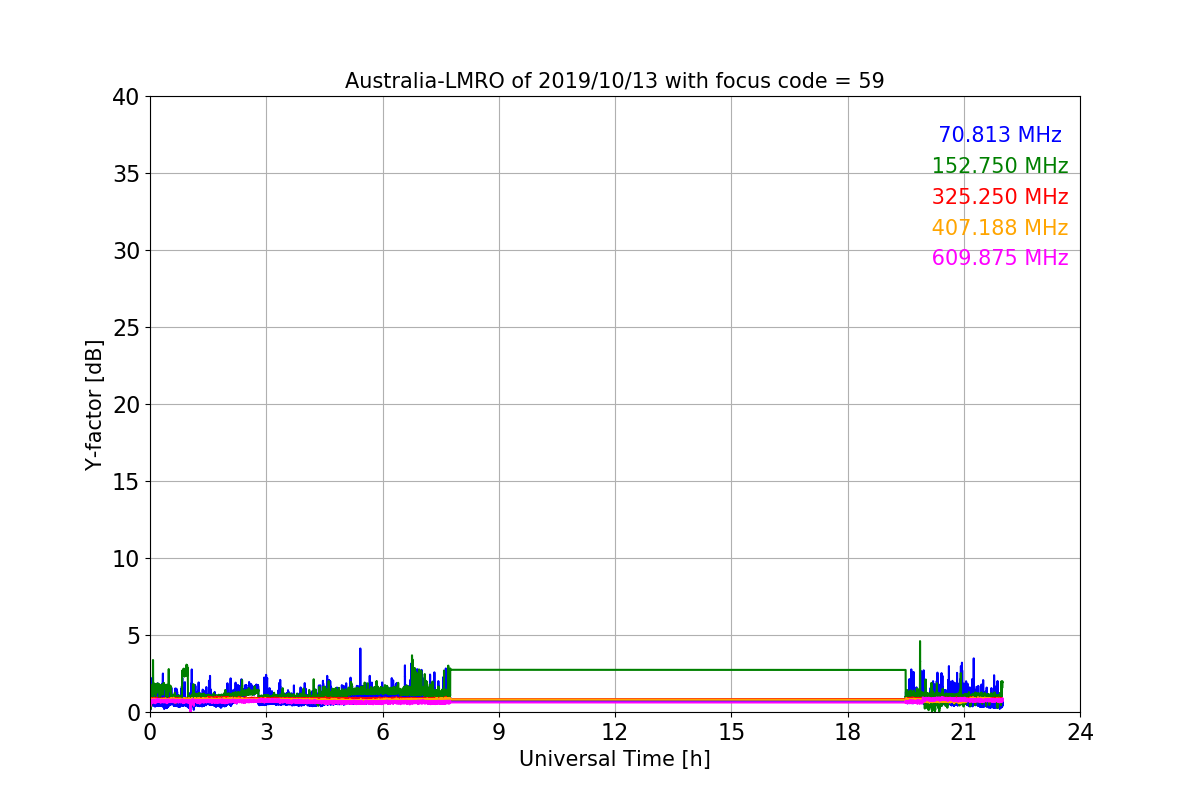Viewport: 1200px width, 800px height.
Task: Click the y-axis tick label 25
Action: [x=125, y=328]
